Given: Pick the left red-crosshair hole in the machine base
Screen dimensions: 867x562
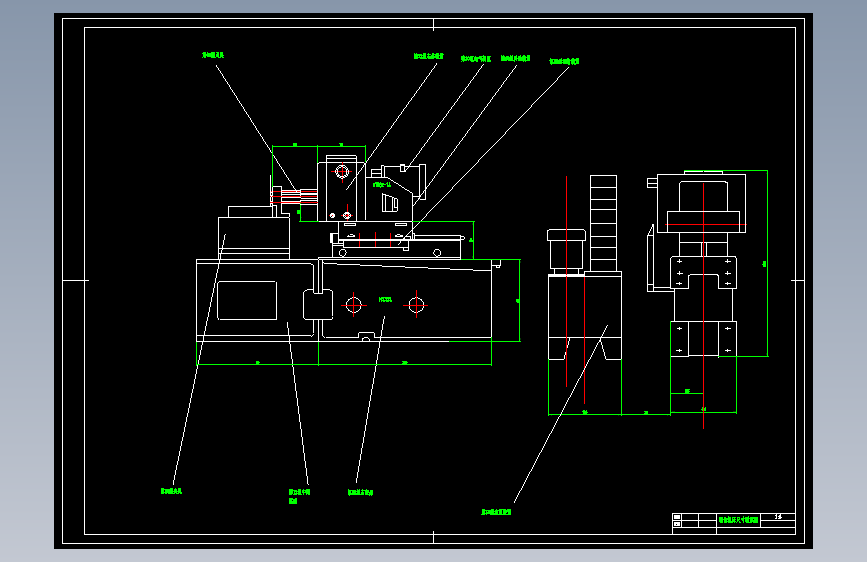Looking at the screenshot, I should click(x=353, y=305).
